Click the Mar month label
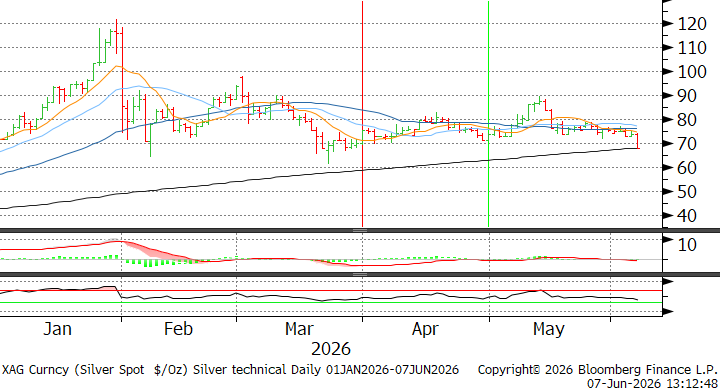The width and height of the screenshot is (720, 392). pos(299,329)
